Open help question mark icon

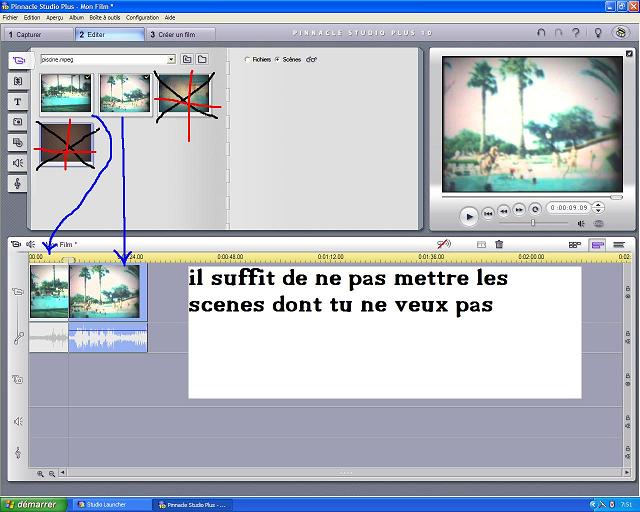click(x=576, y=33)
